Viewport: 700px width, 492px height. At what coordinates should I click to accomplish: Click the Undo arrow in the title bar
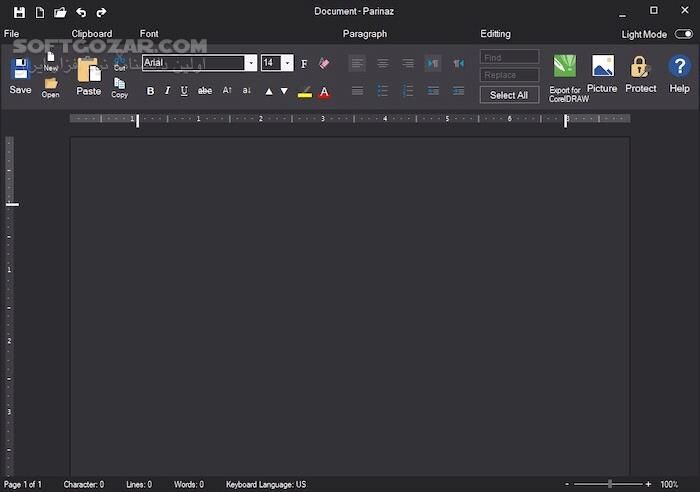81,12
